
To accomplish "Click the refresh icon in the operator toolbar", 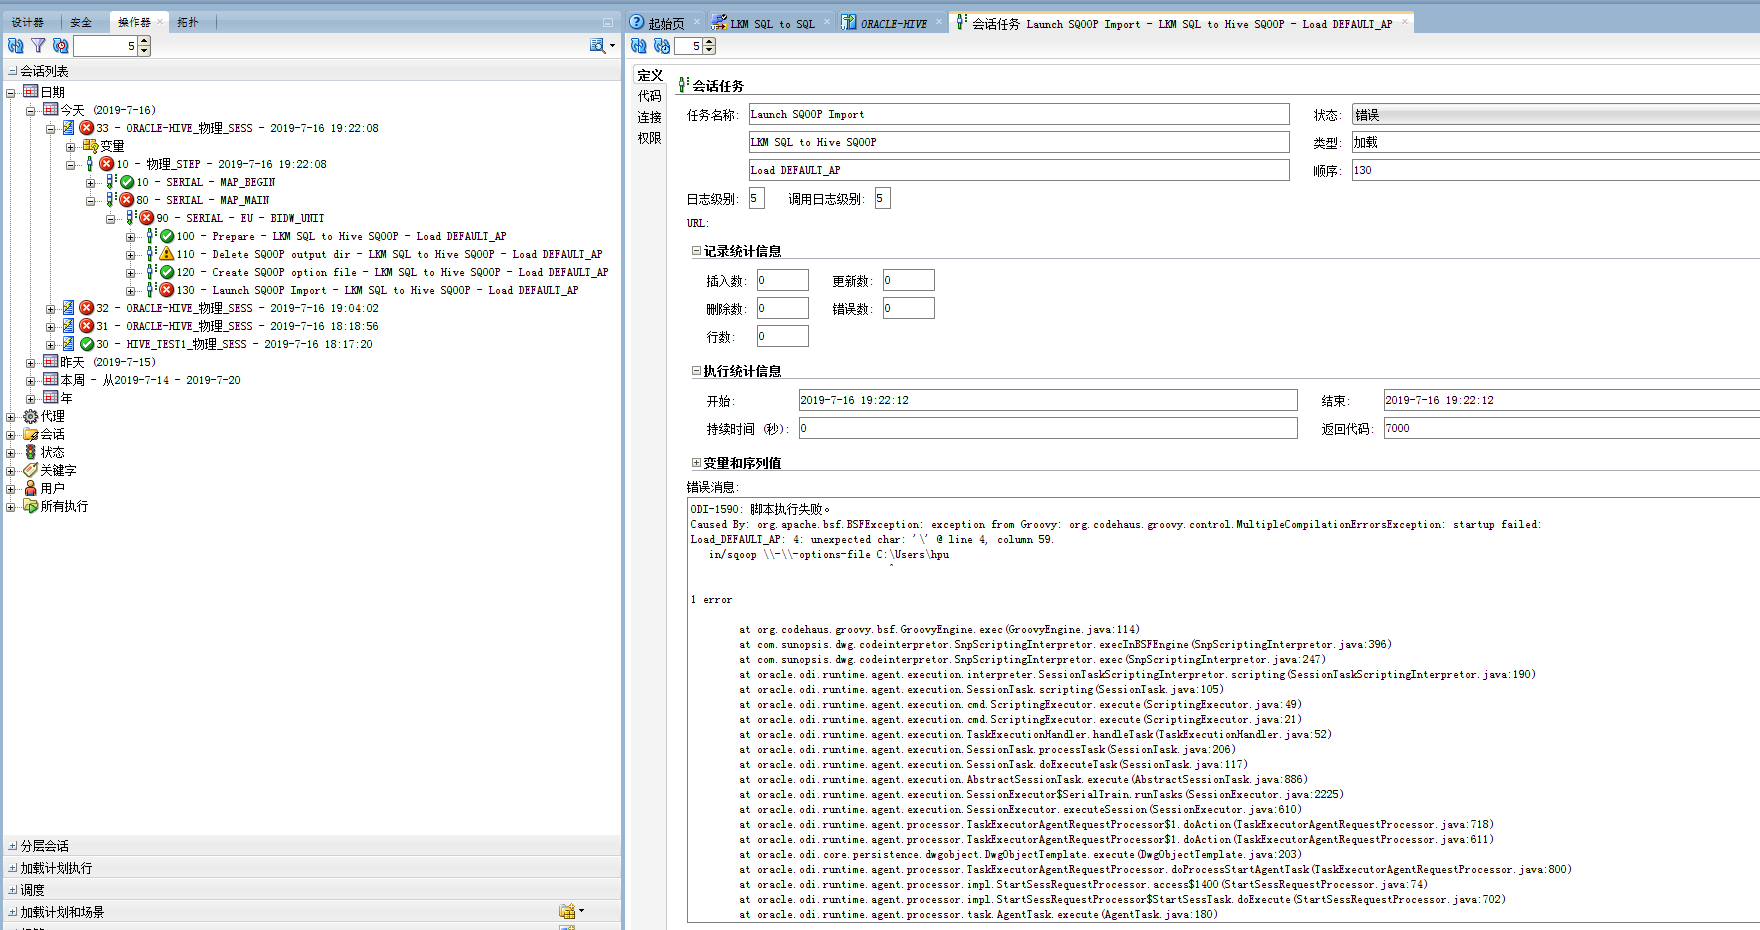I will [x=16, y=46].
